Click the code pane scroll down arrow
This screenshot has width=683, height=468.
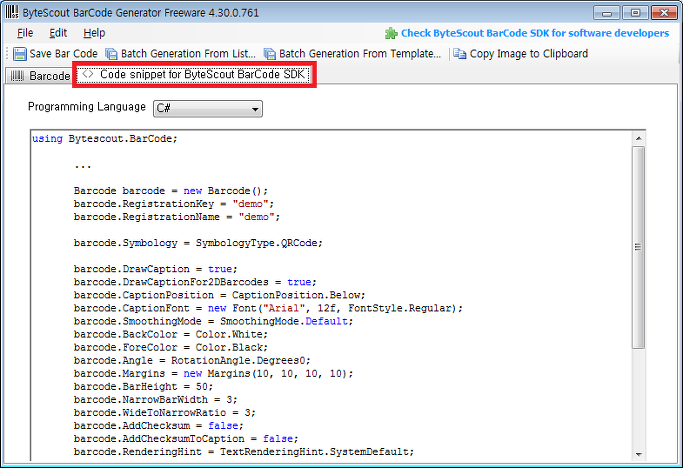pyautogui.click(x=639, y=454)
